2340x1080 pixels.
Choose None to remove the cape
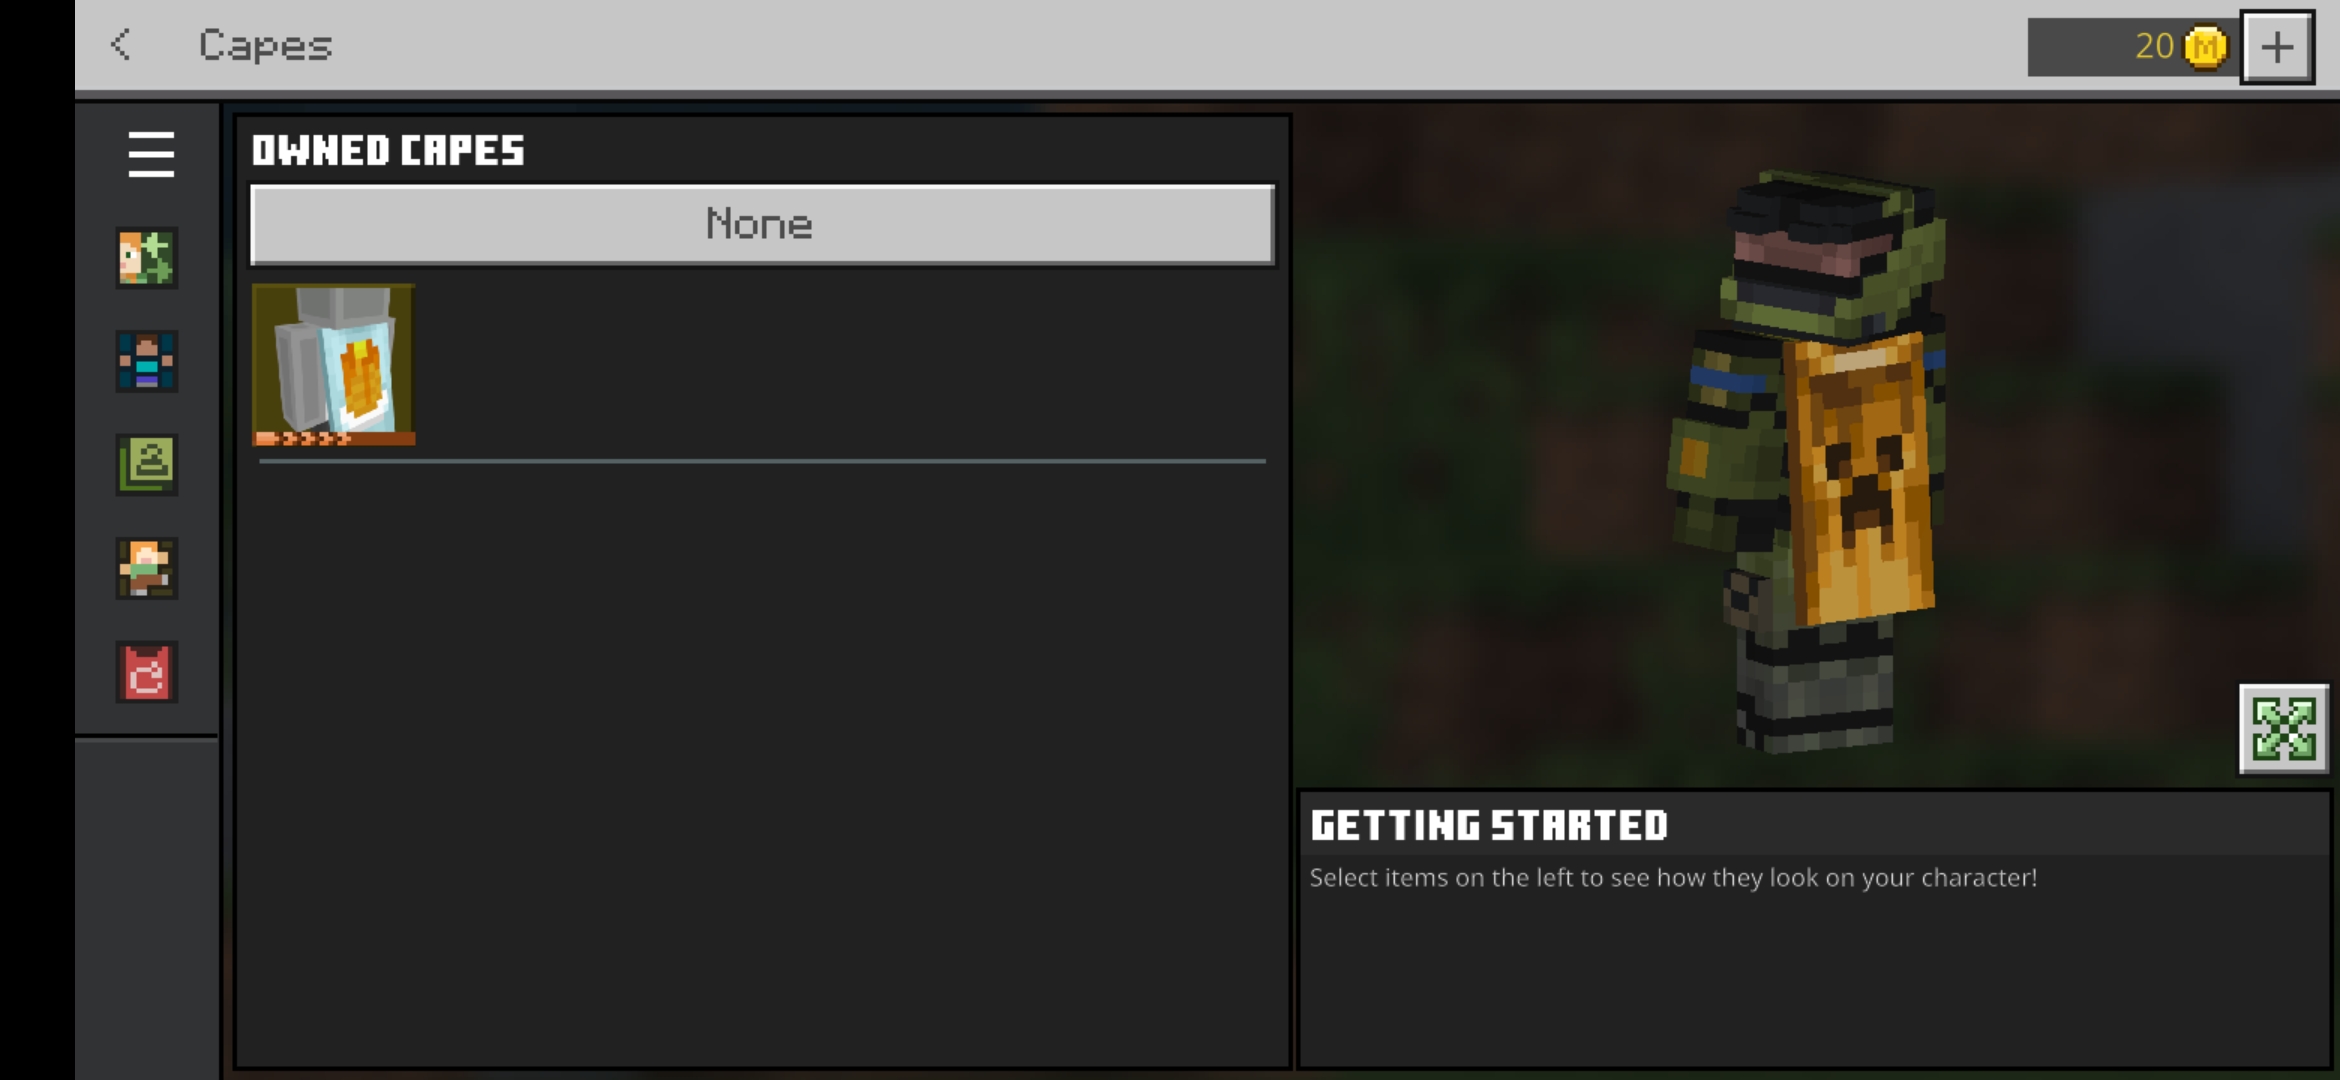click(762, 224)
